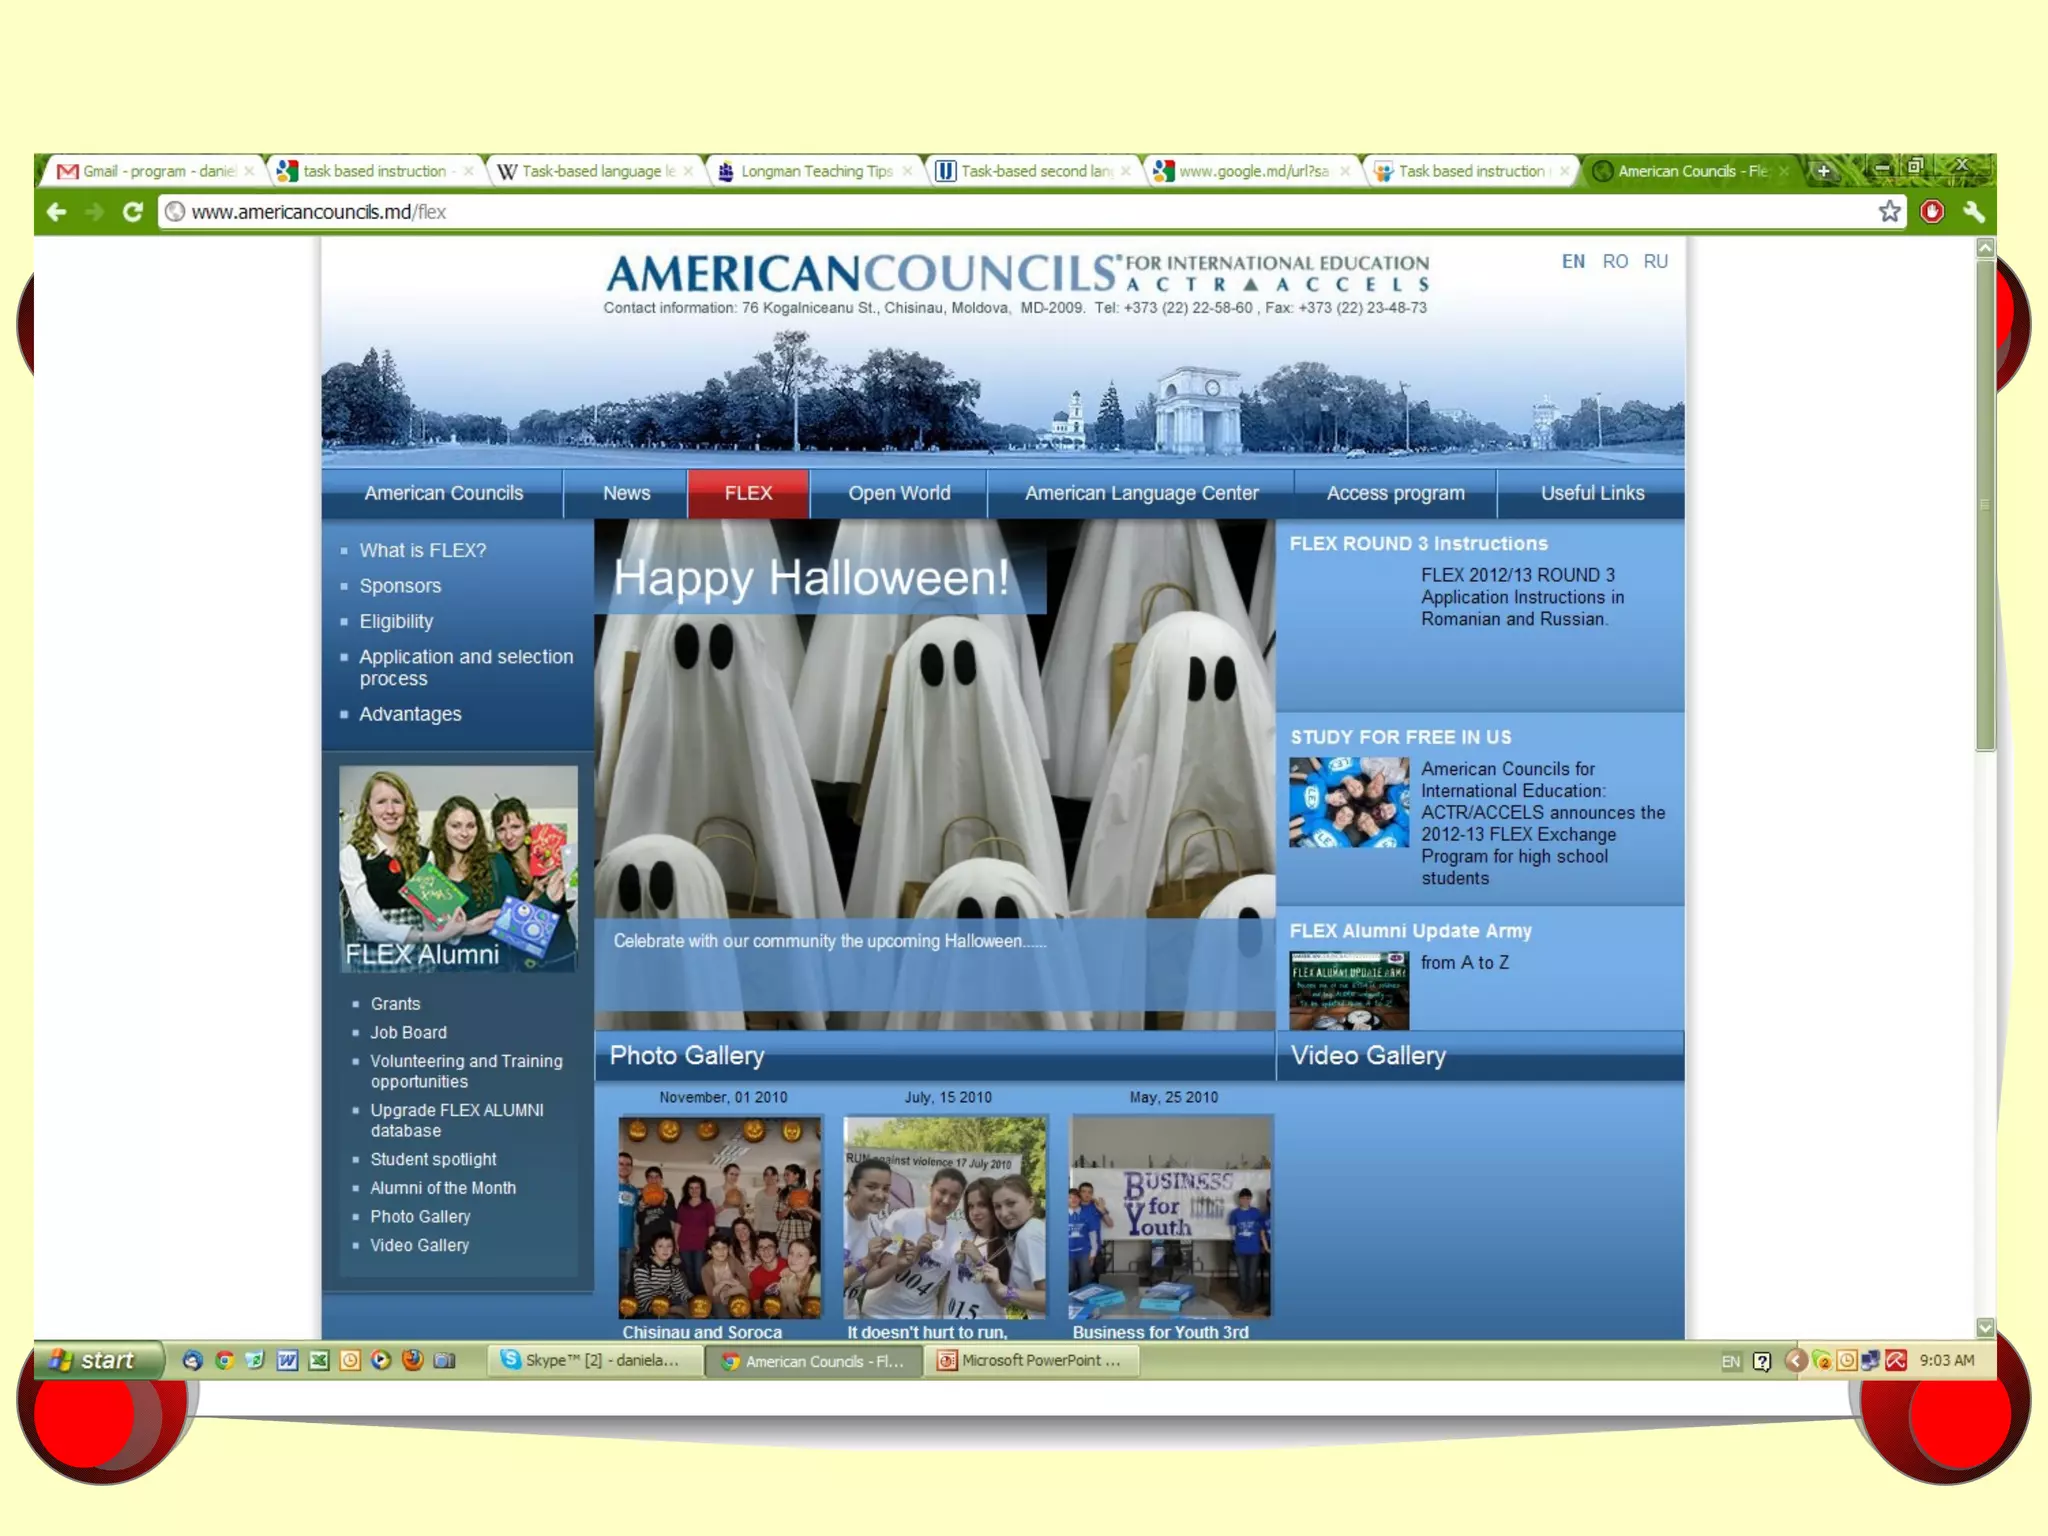2048x1536 pixels.
Task: Open Alumni of the Month link
Action: pos(443,1188)
